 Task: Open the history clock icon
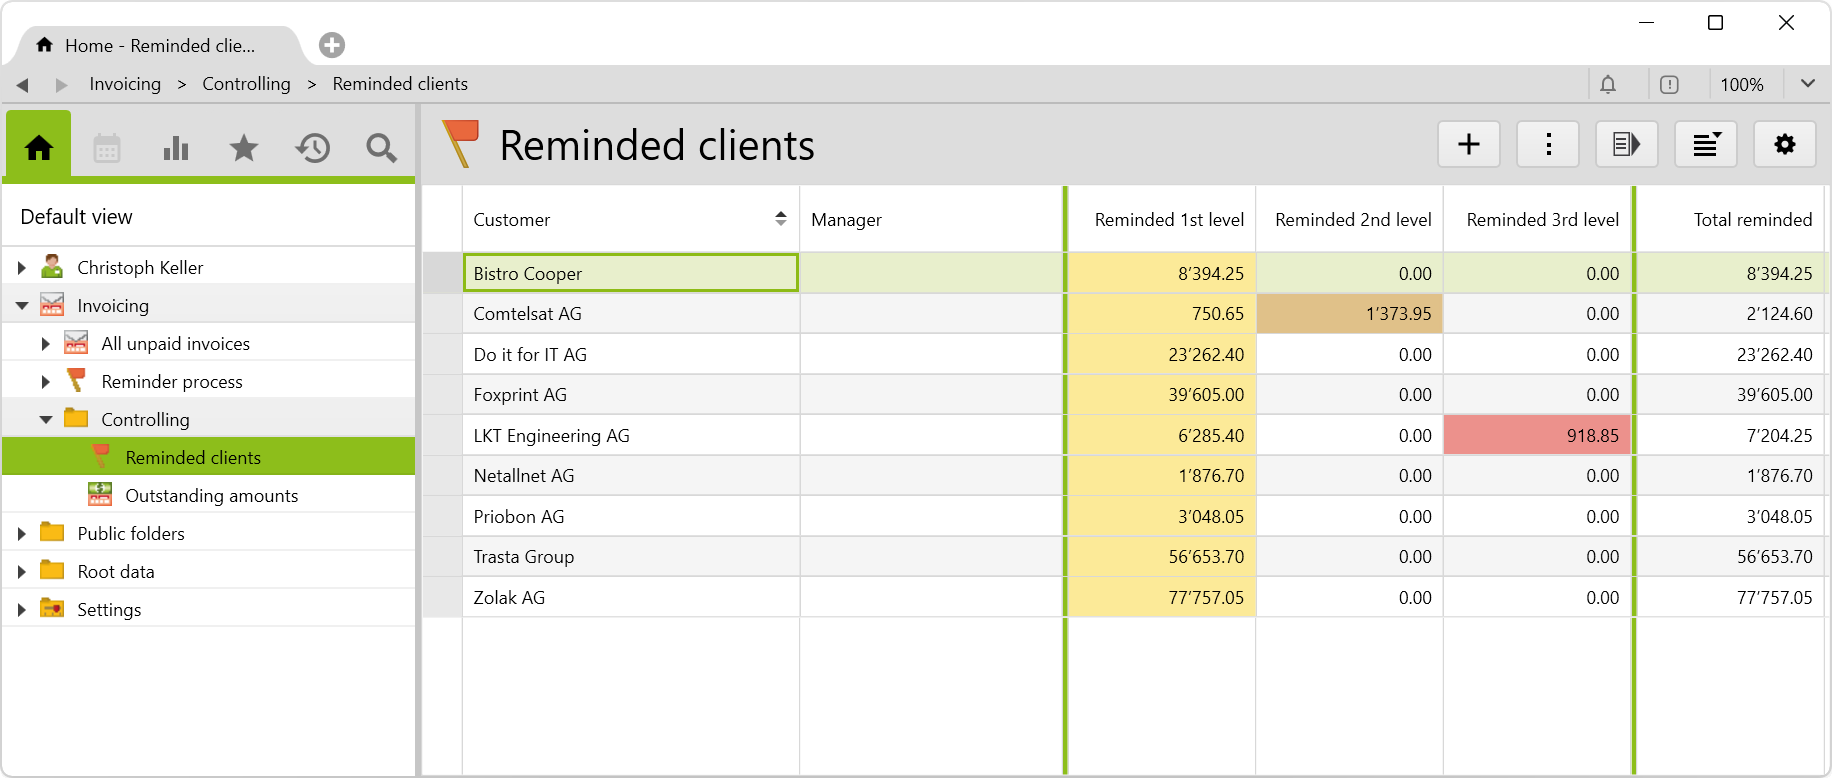tap(312, 148)
